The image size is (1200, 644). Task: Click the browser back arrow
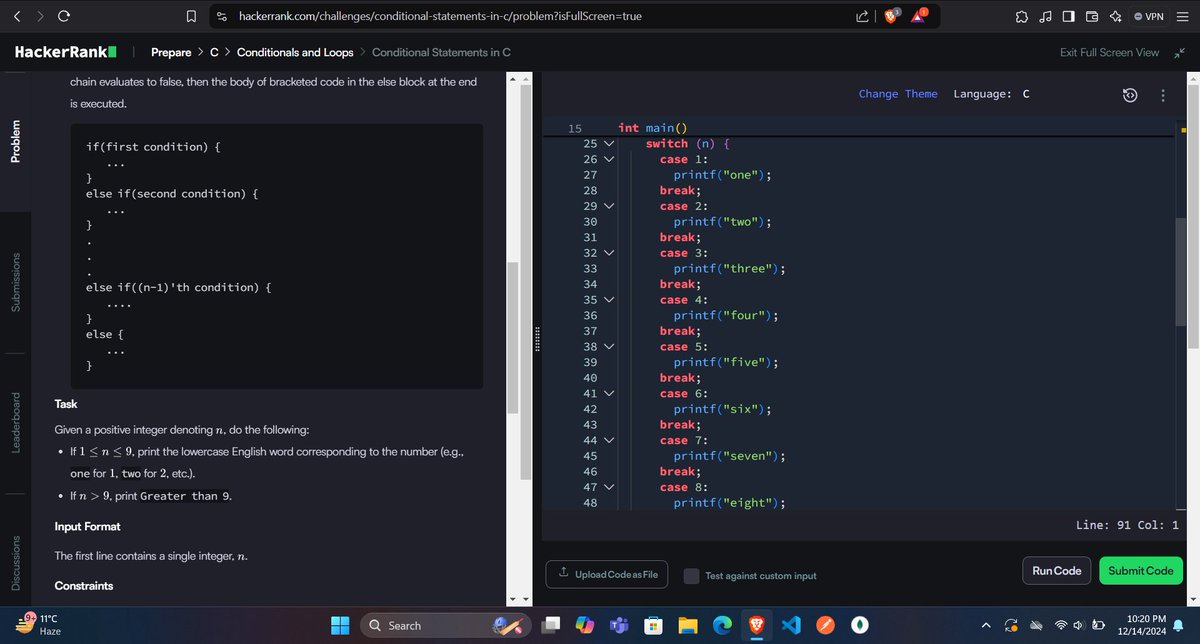pyautogui.click(x=17, y=16)
